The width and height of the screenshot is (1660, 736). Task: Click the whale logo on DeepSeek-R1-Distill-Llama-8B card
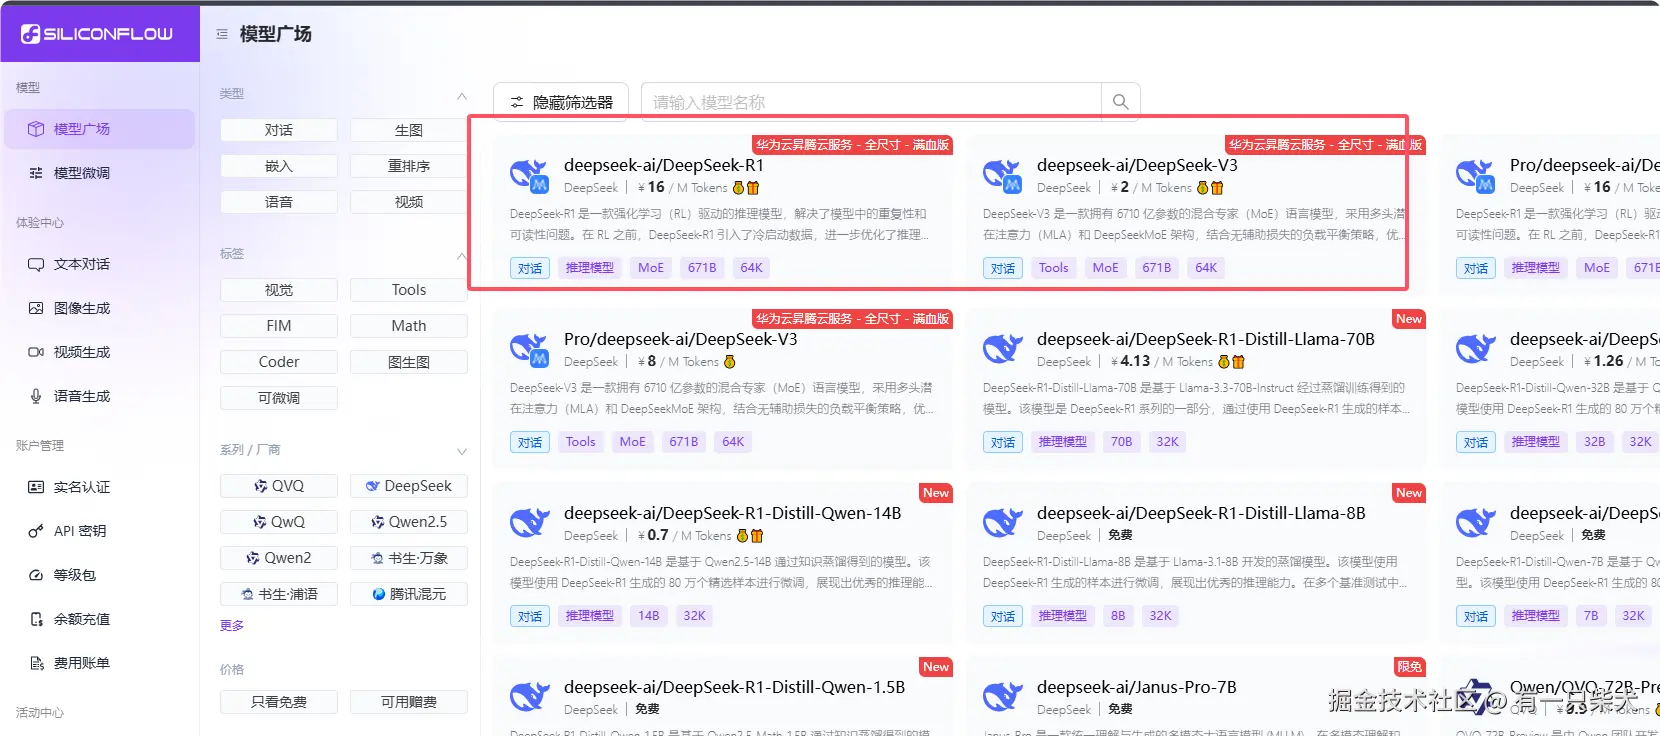click(1002, 523)
